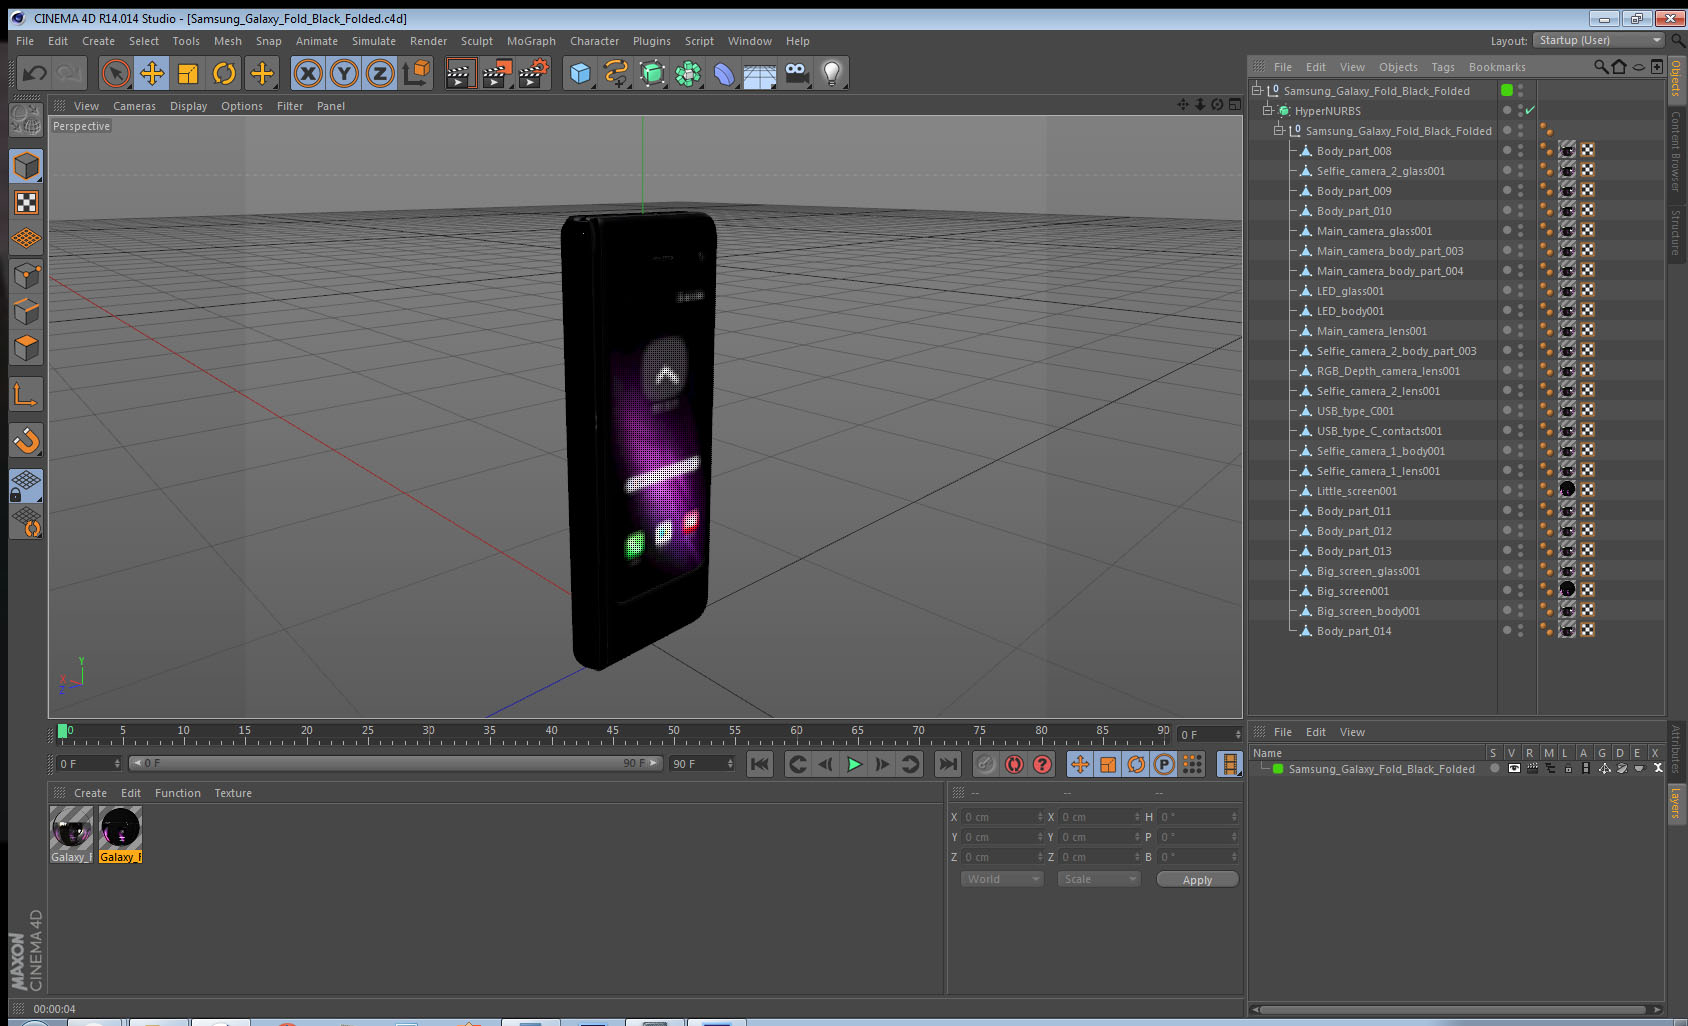The height and width of the screenshot is (1026, 1688).
Task: Activate the Move tool in top toolbar
Action: click(x=152, y=73)
